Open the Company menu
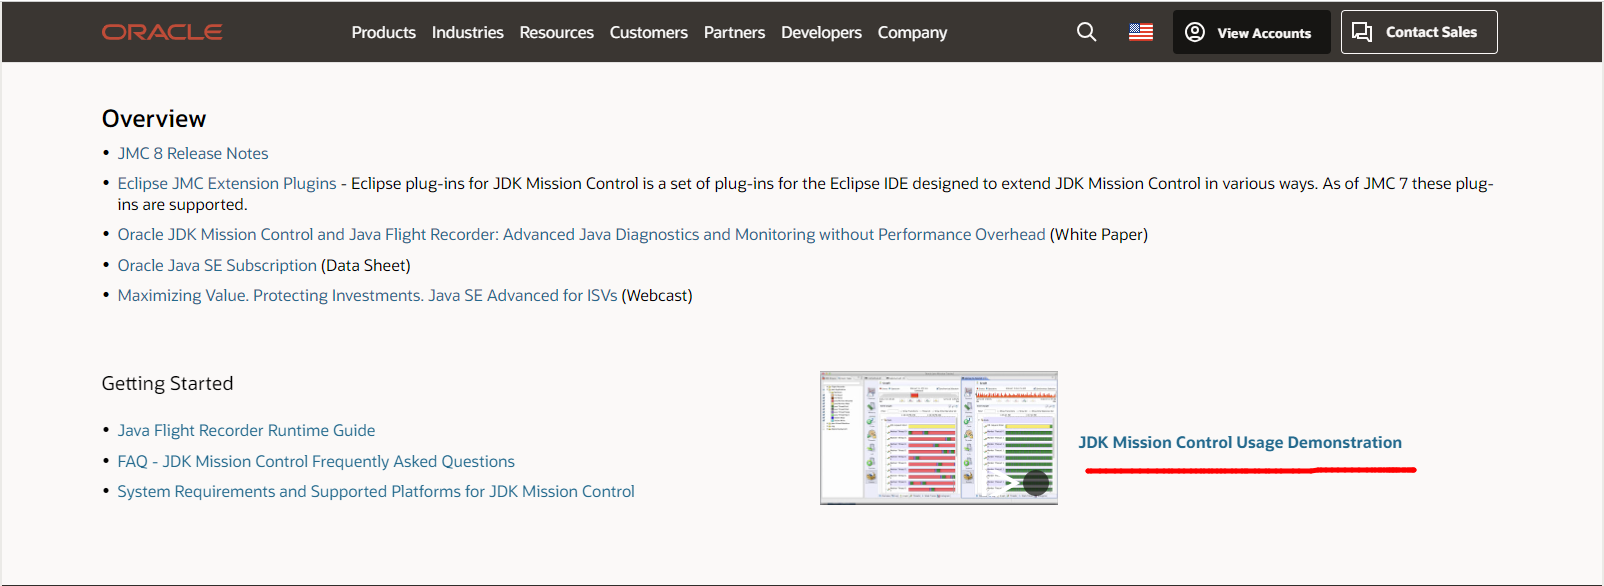The width and height of the screenshot is (1604, 586). (913, 32)
